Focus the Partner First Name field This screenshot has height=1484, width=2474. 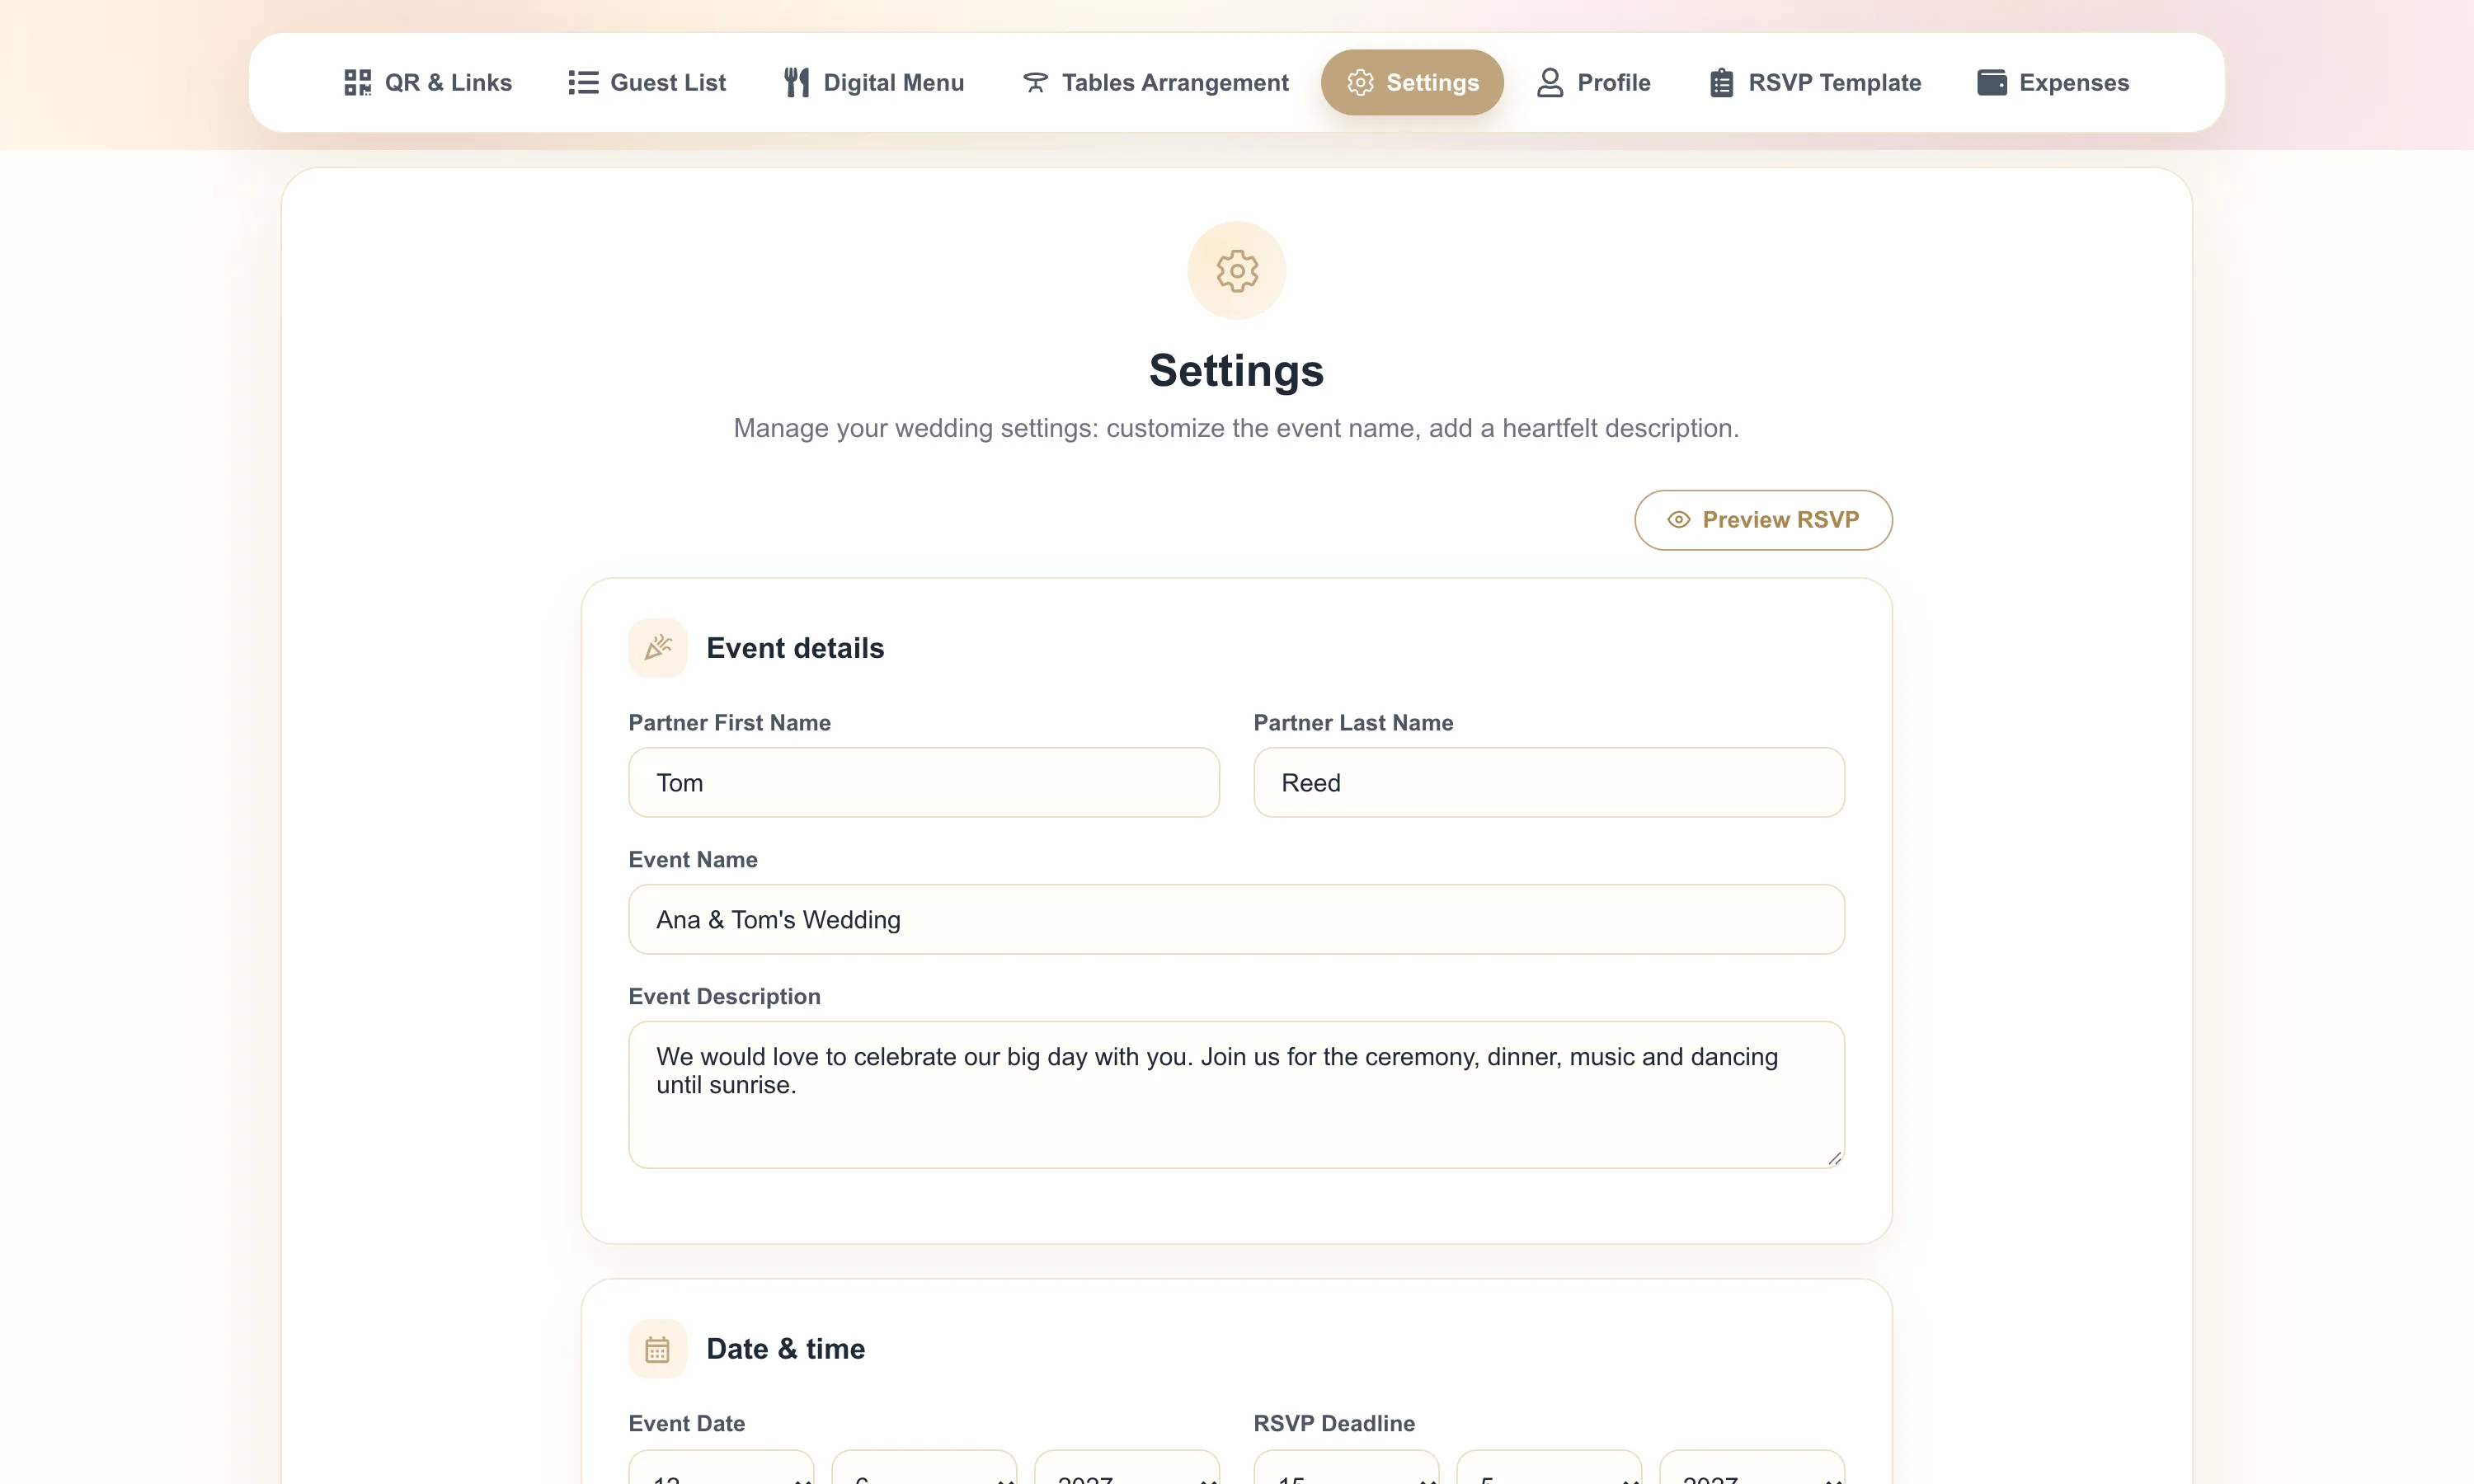pos(924,783)
